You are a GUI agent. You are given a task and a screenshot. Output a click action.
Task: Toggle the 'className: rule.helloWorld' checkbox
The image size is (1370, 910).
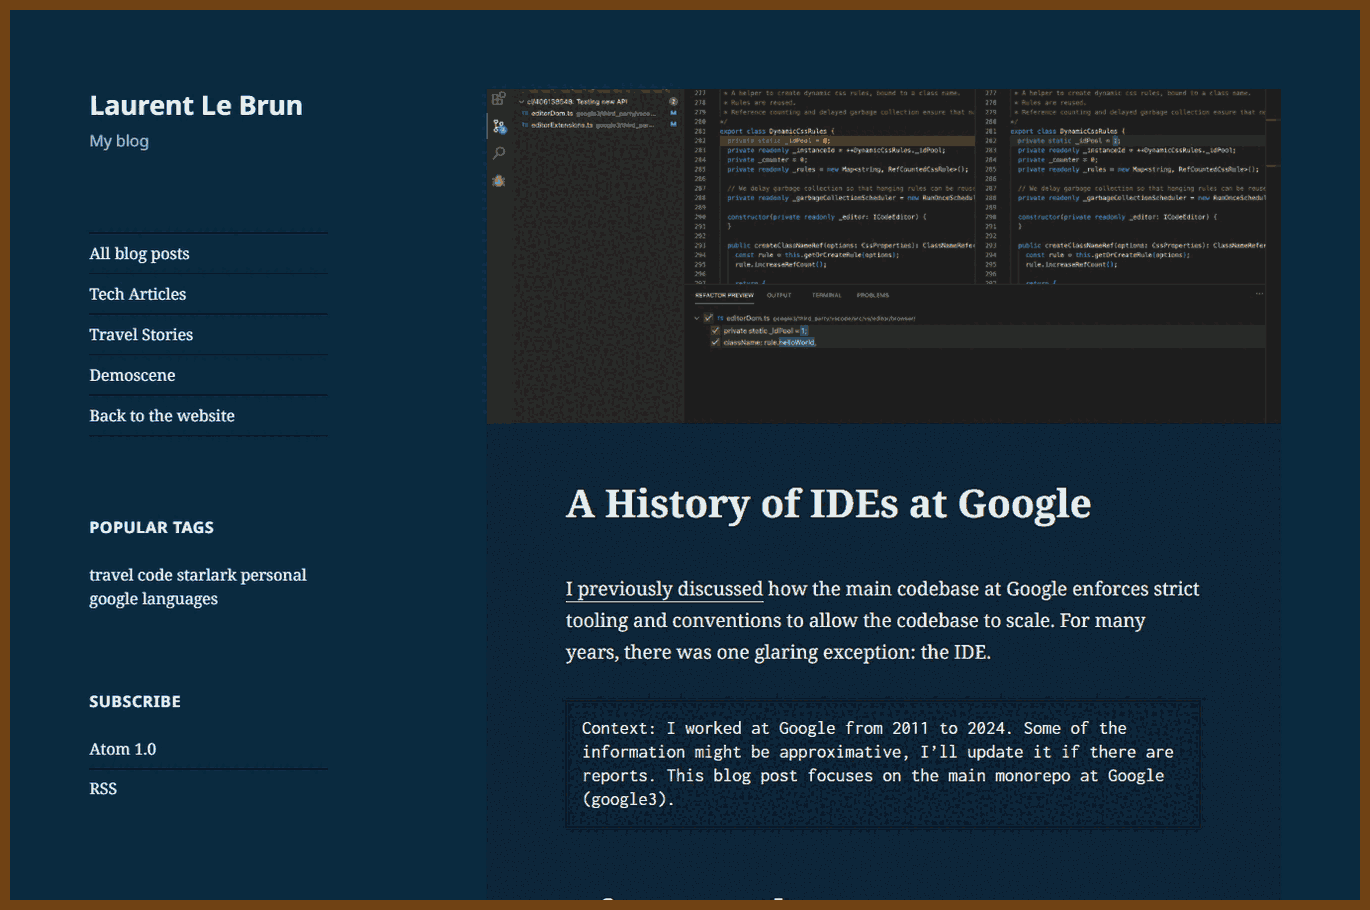pyautogui.click(x=715, y=342)
